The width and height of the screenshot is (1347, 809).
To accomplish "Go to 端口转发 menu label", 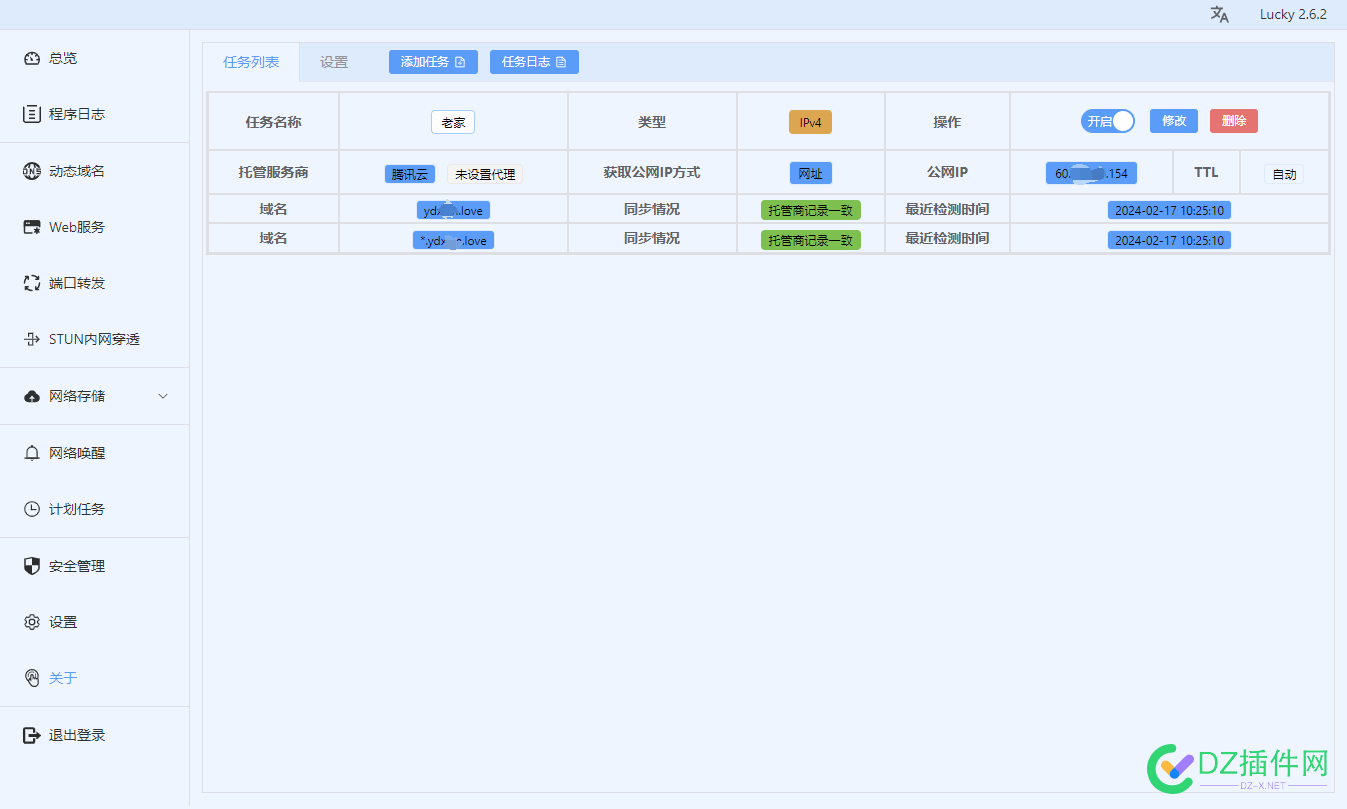I will [x=77, y=283].
